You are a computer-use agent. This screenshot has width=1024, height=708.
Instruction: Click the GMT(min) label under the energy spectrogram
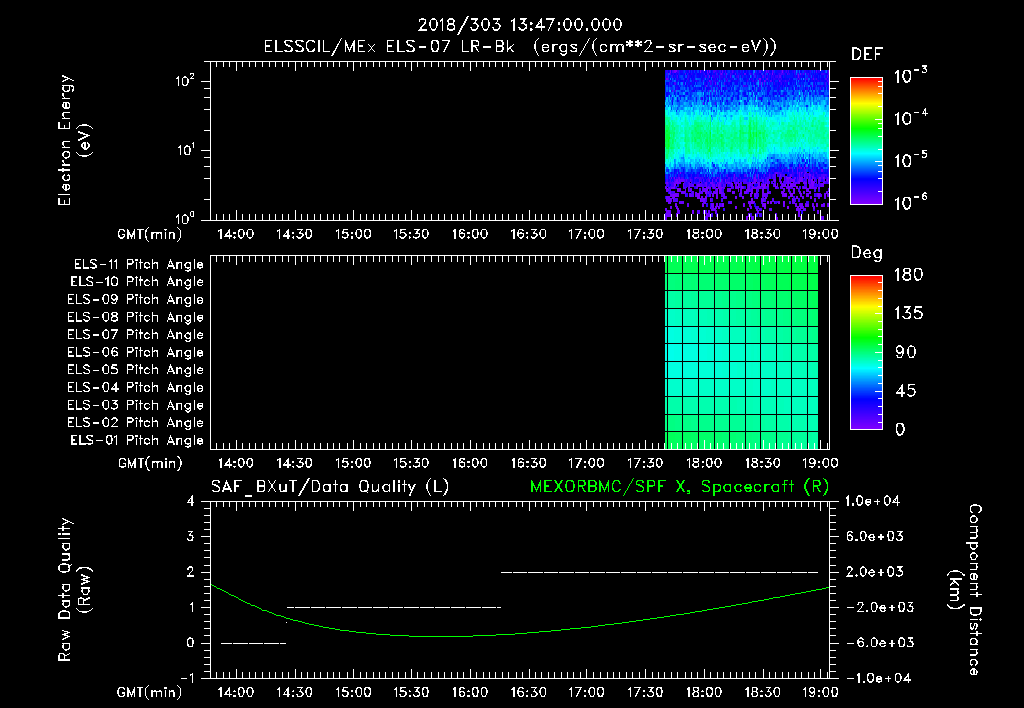point(150,234)
